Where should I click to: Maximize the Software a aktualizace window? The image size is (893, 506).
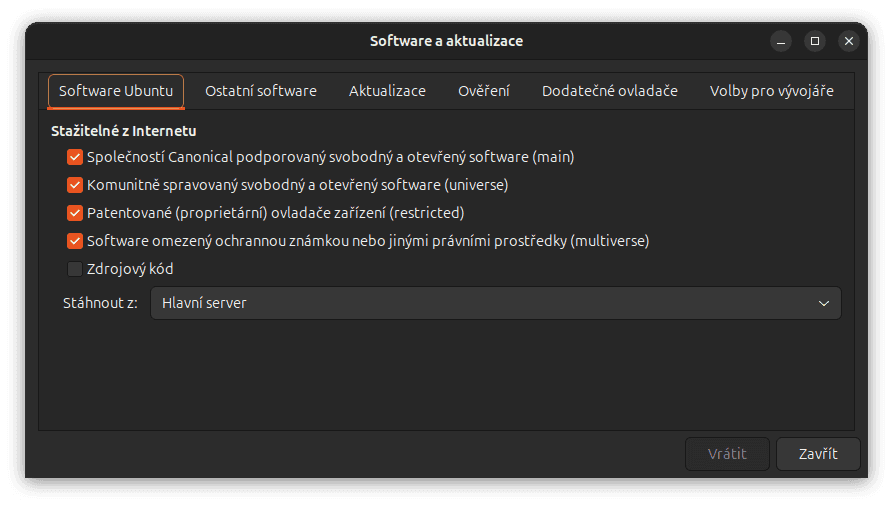pyautogui.click(x=815, y=41)
